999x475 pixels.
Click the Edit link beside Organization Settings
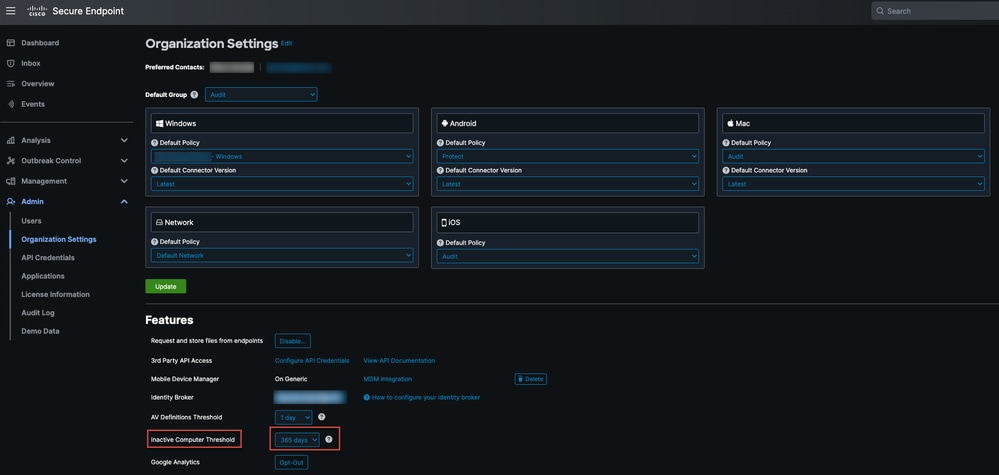286,43
